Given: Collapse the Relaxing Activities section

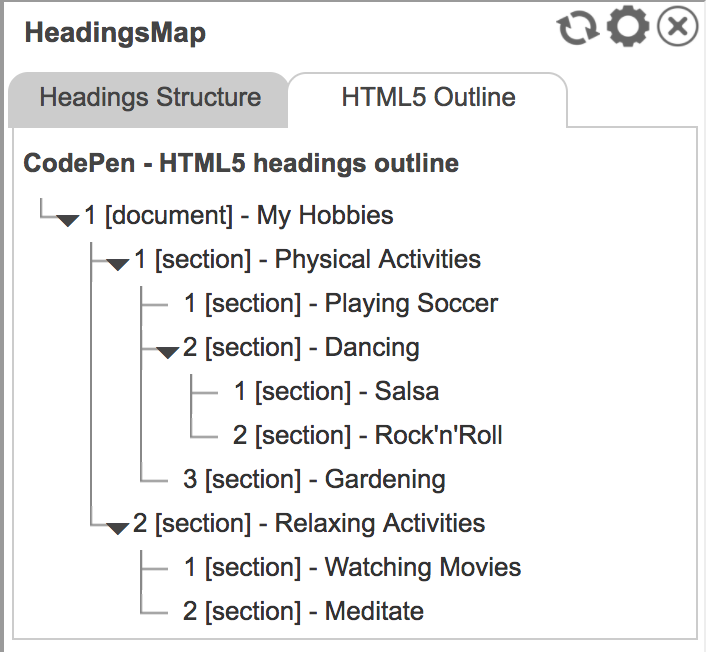Looking at the screenshot, I should point(118,527).
